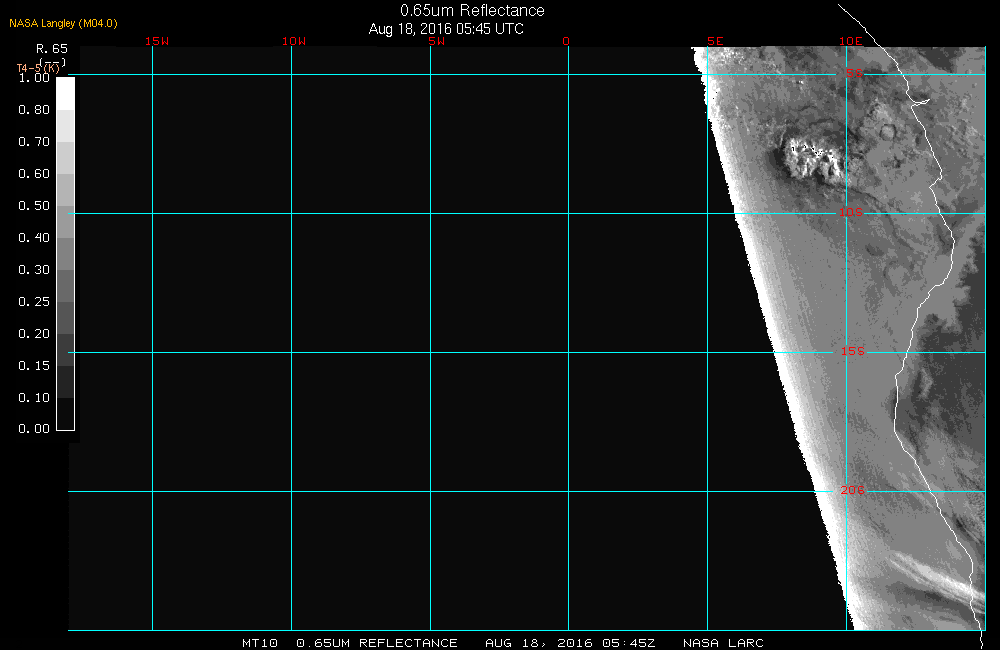
Task: Click the 0.00 colorbar value
Action: 34,429
